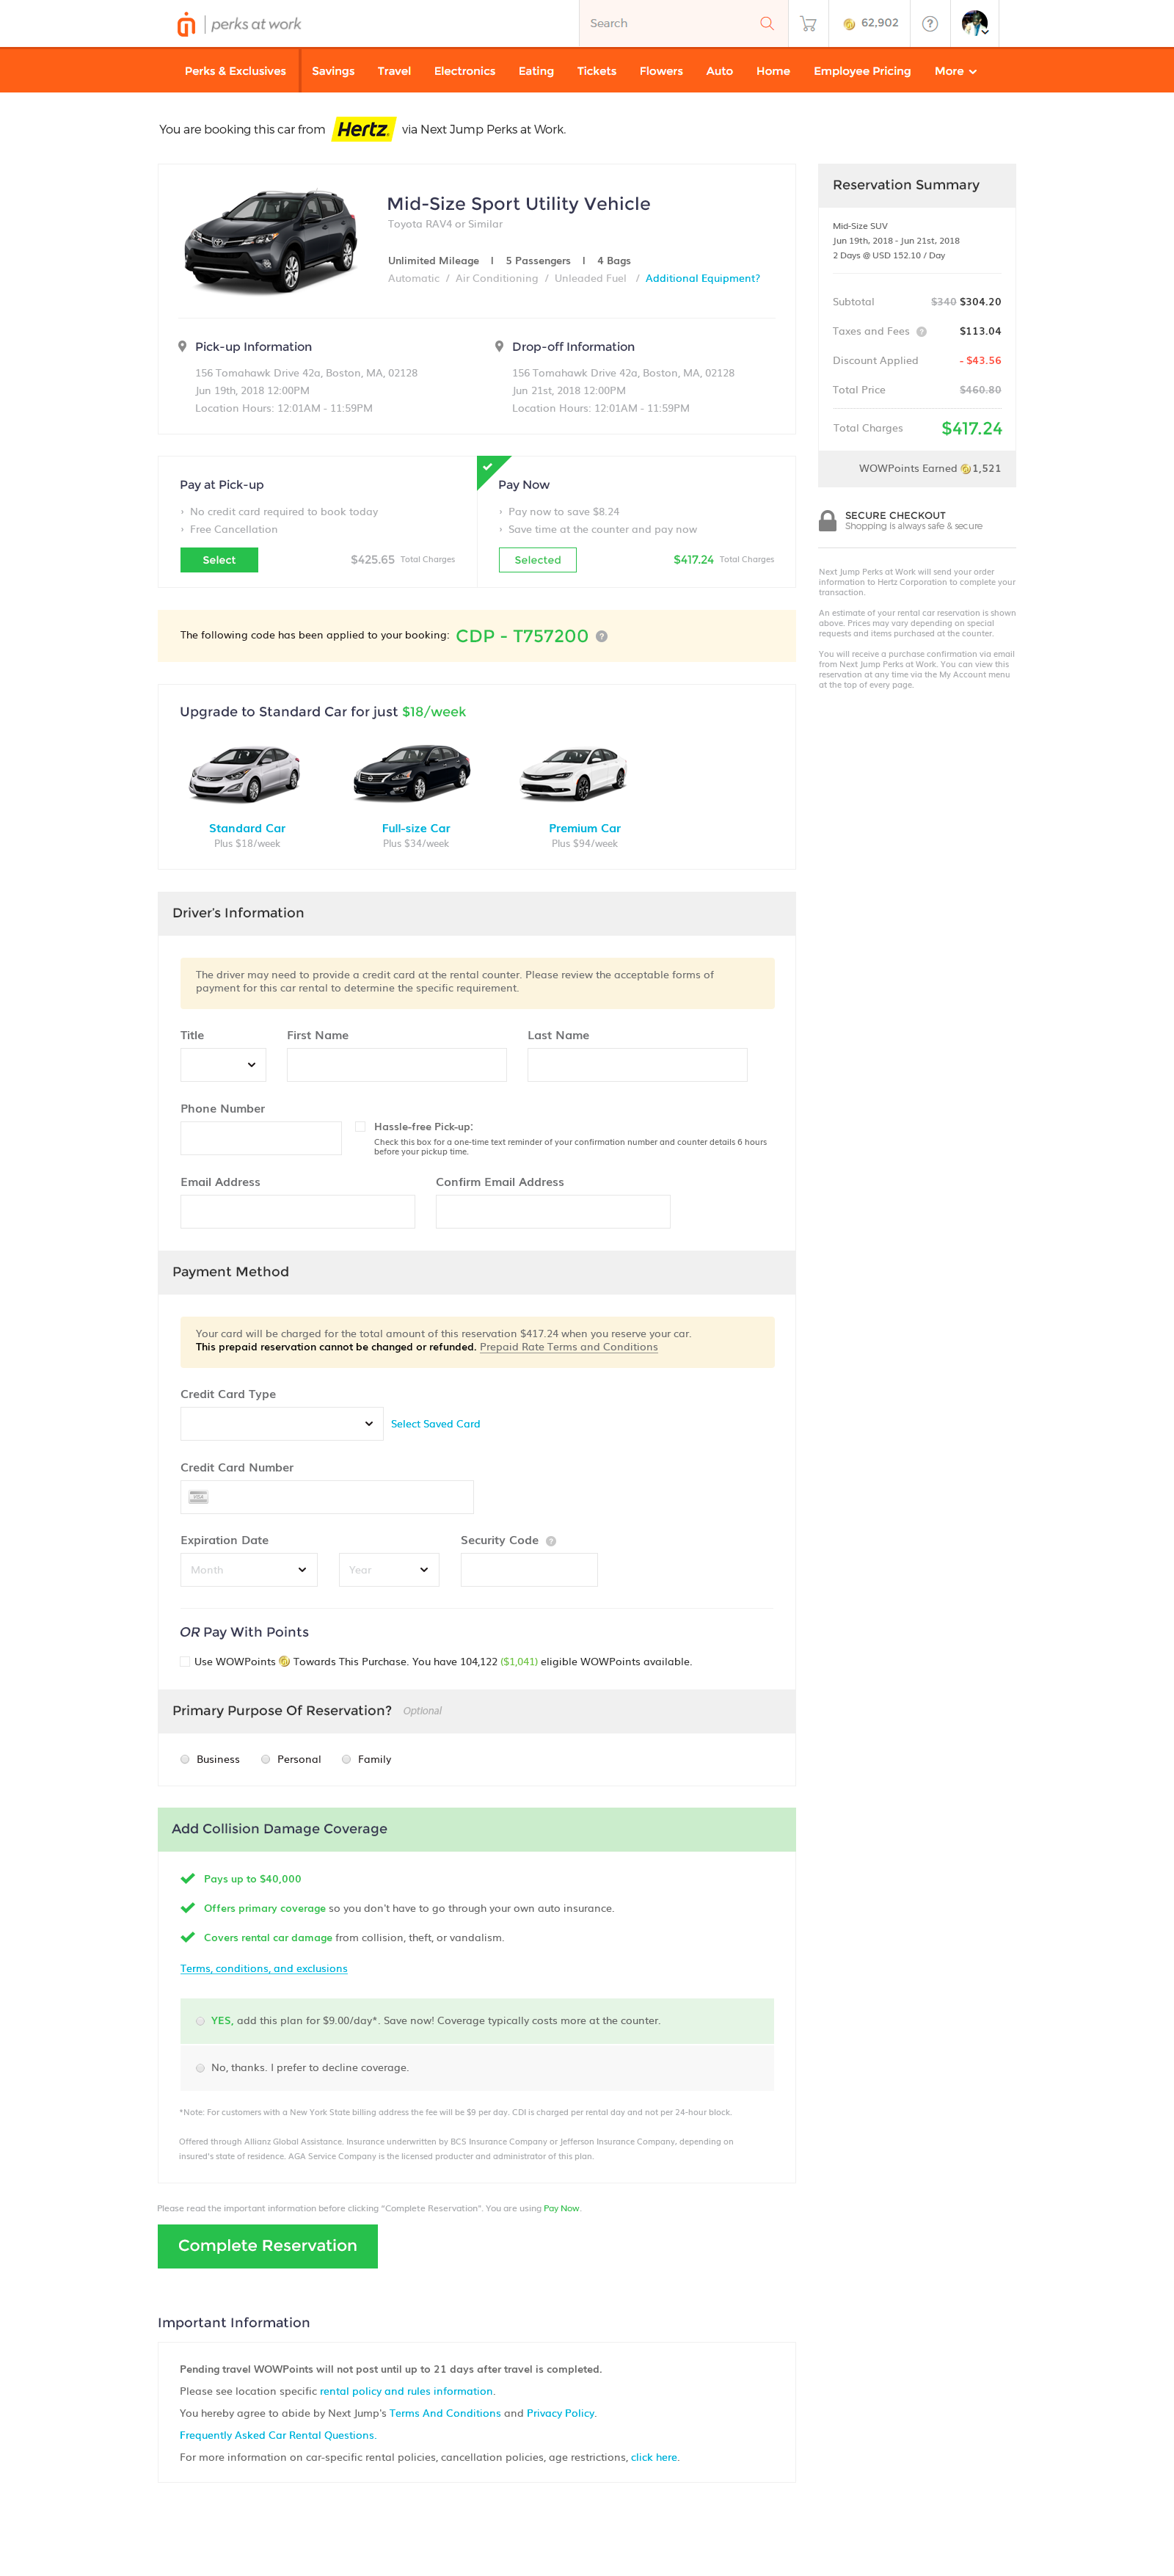This screenshot has height=2576, width=1174.
Task: Expand the More menu in navigation
Action: point(955,71)
